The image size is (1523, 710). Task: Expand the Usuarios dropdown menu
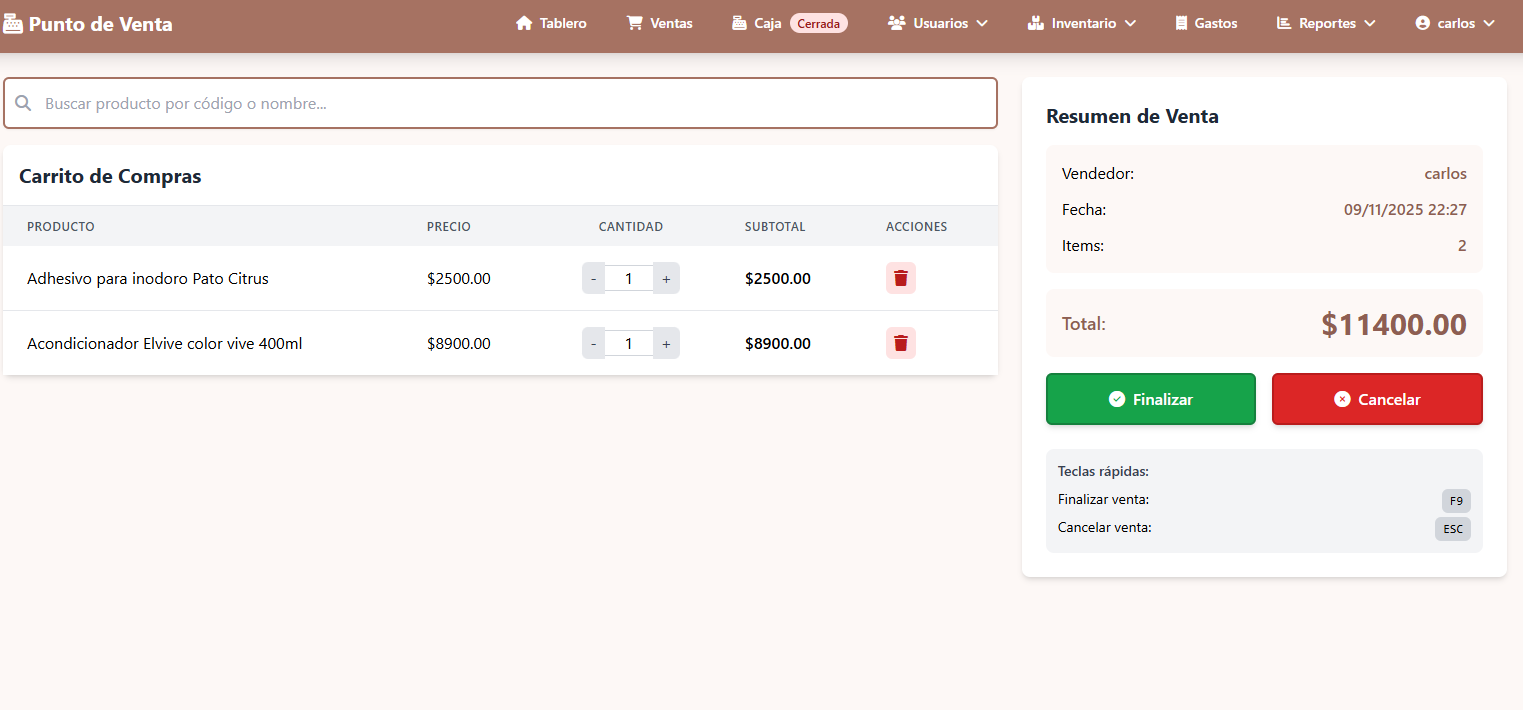coord(938,23)
